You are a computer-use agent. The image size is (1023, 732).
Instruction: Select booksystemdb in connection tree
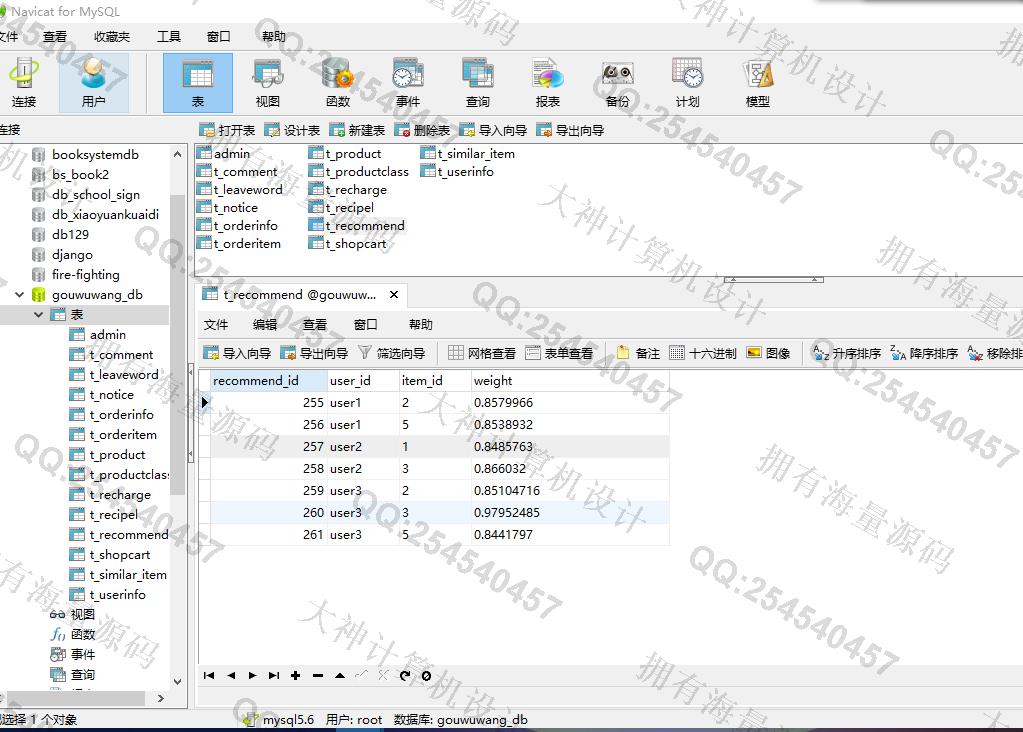coord(95,155)
